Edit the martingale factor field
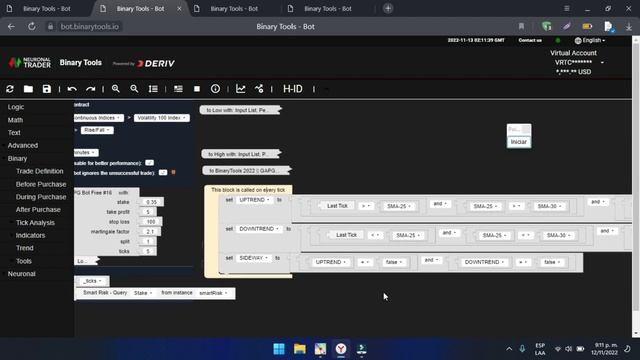 pos(150,231)
